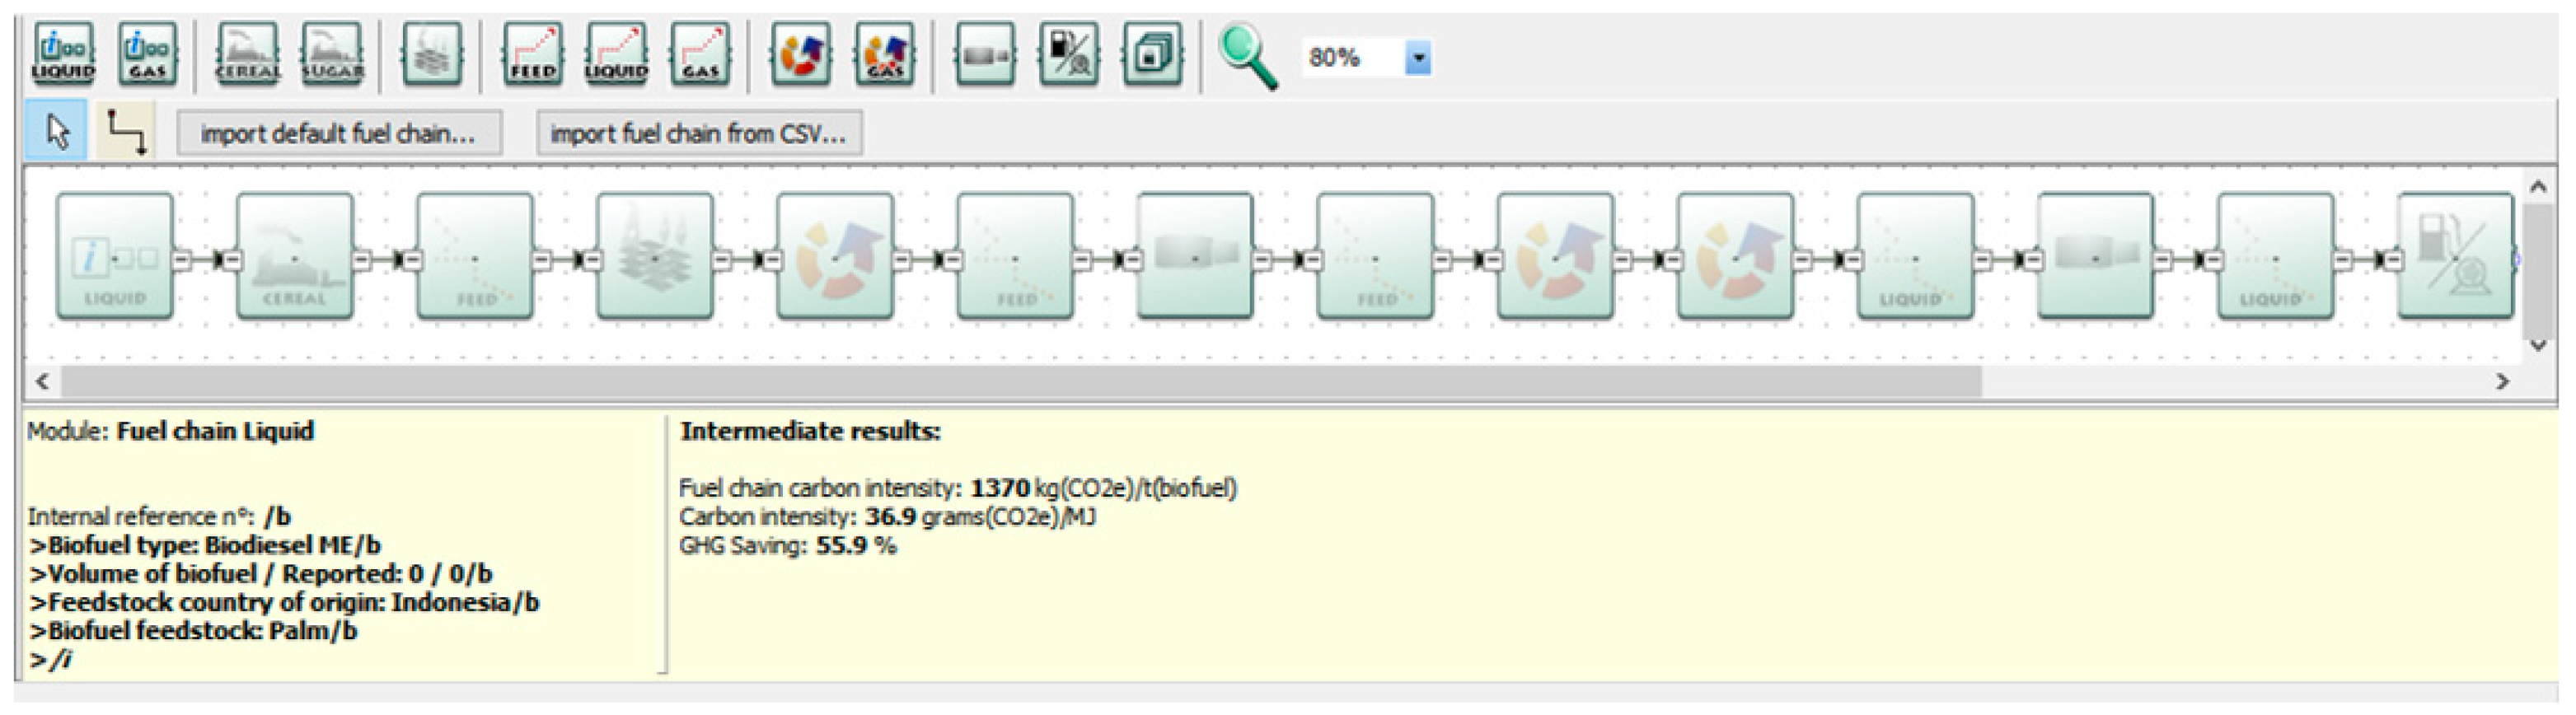Click the Gas fuel chain info toolbar icon
Viewport: 2576px width, 715px height.
pos(147,54)
